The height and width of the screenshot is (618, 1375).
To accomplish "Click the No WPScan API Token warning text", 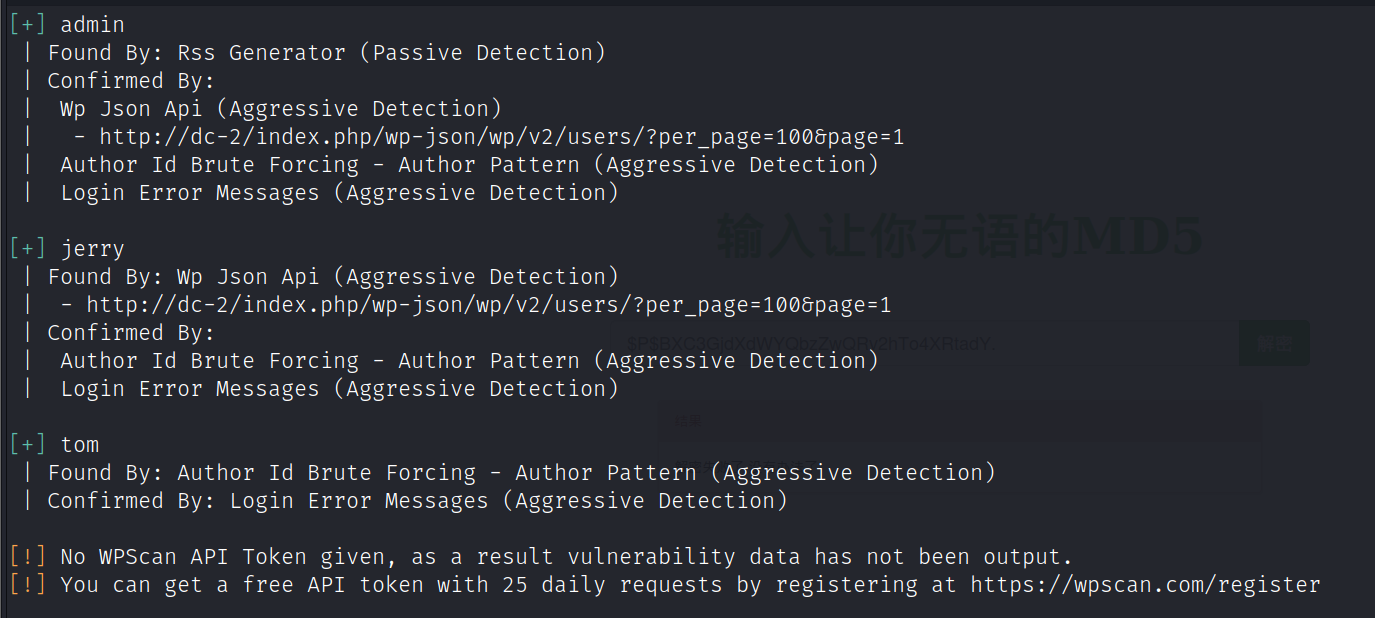I will tap(566, 557).
